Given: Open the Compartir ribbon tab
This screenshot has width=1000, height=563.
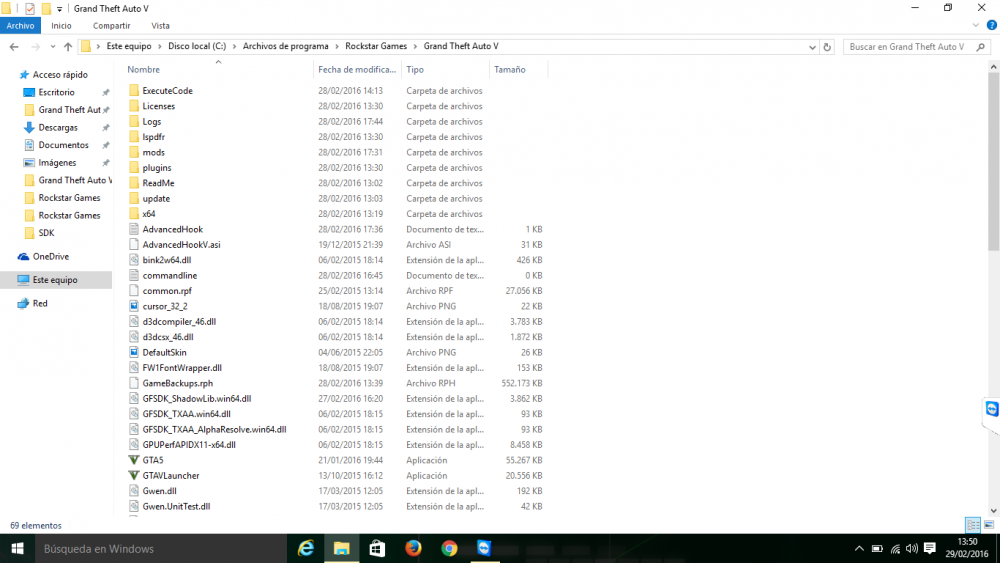Looking at the screenshot, I should tap(112, 26).
